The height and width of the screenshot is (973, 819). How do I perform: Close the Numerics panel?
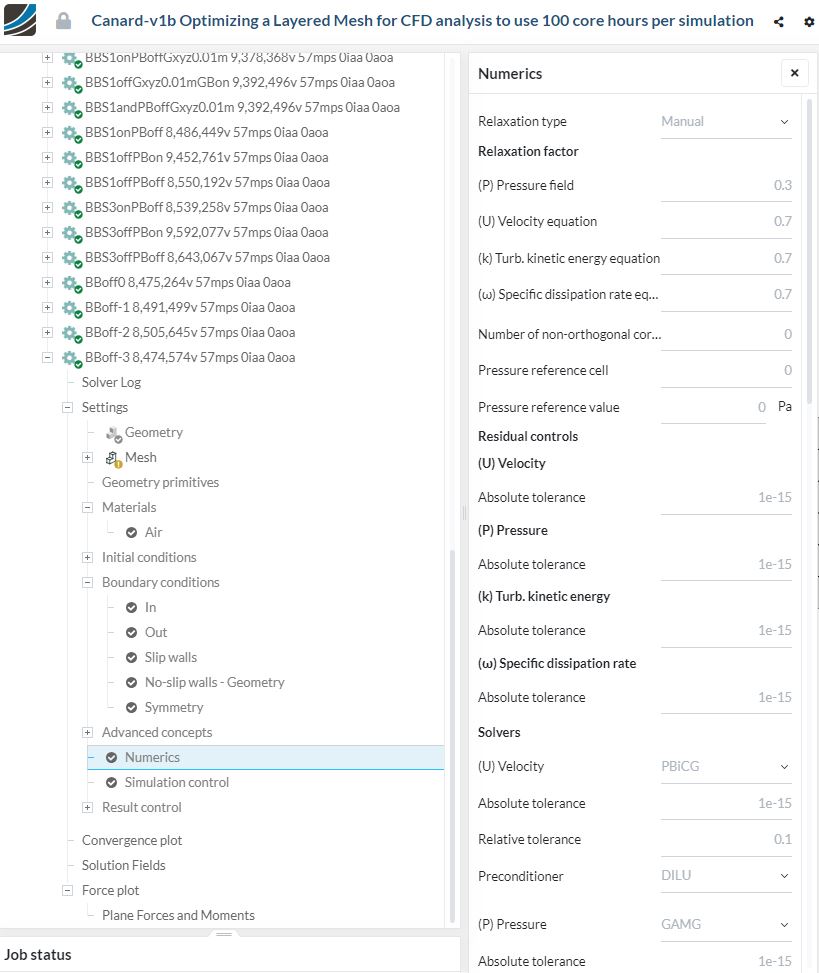click(794, 73)
